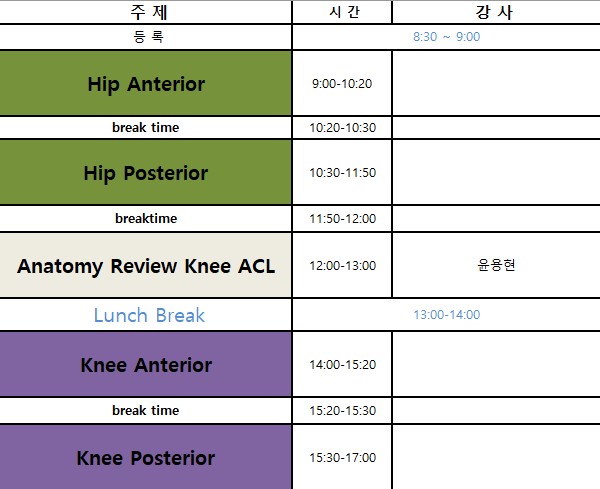The width and height of the screenshot is (600, 489).
Task: Select the 11:50-12:00 time cell
Action: (342, 219)
